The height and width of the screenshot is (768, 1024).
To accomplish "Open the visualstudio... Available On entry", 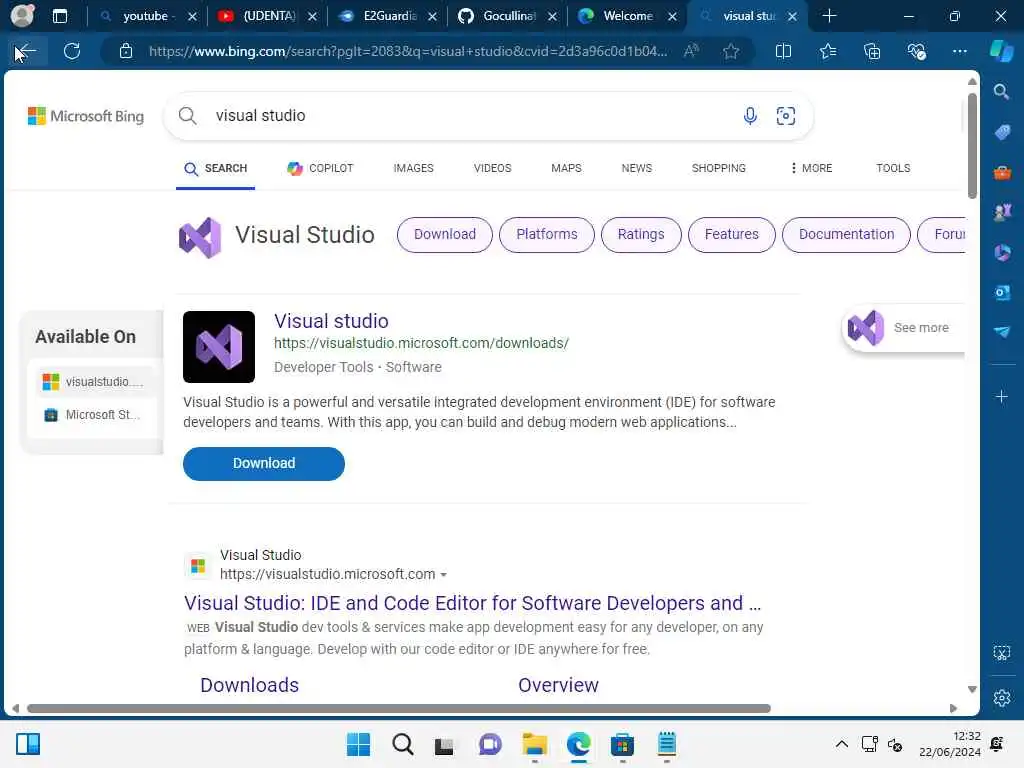I will [x=93, y=381].
